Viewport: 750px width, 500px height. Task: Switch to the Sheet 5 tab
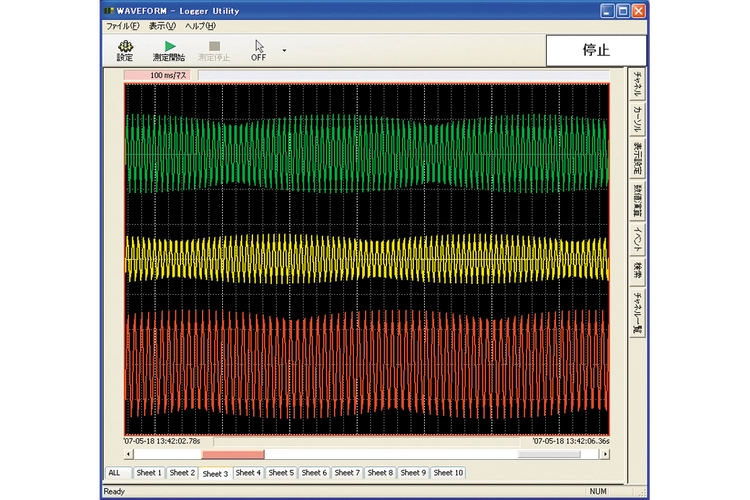pos(281,473)
